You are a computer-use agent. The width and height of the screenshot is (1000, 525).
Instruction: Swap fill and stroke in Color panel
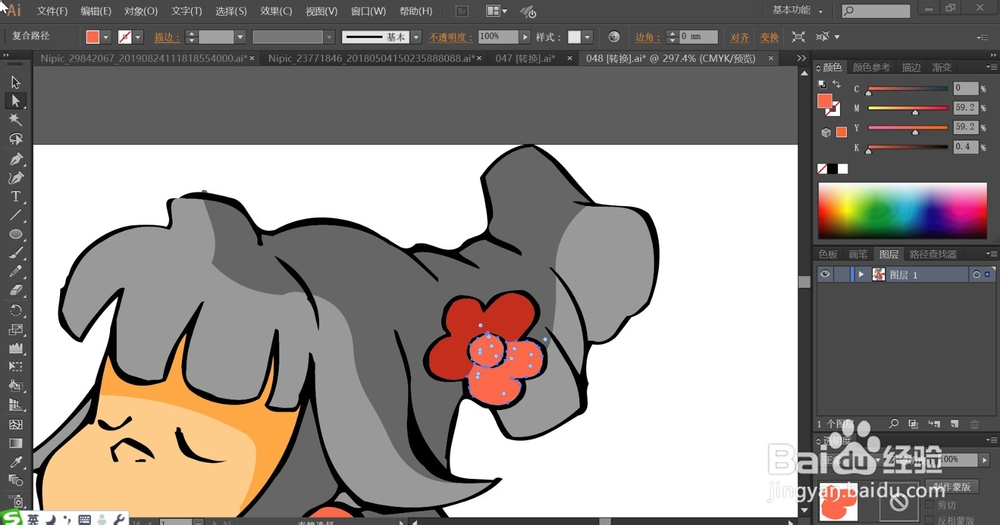click(836, 84)
